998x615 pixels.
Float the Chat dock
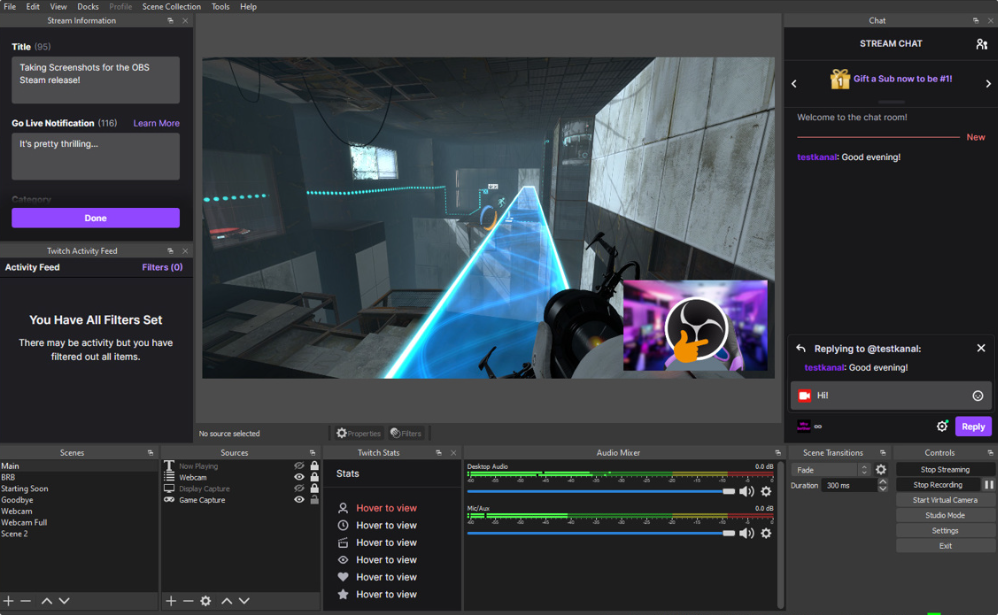pyautogui.click(x=976, y=20)
